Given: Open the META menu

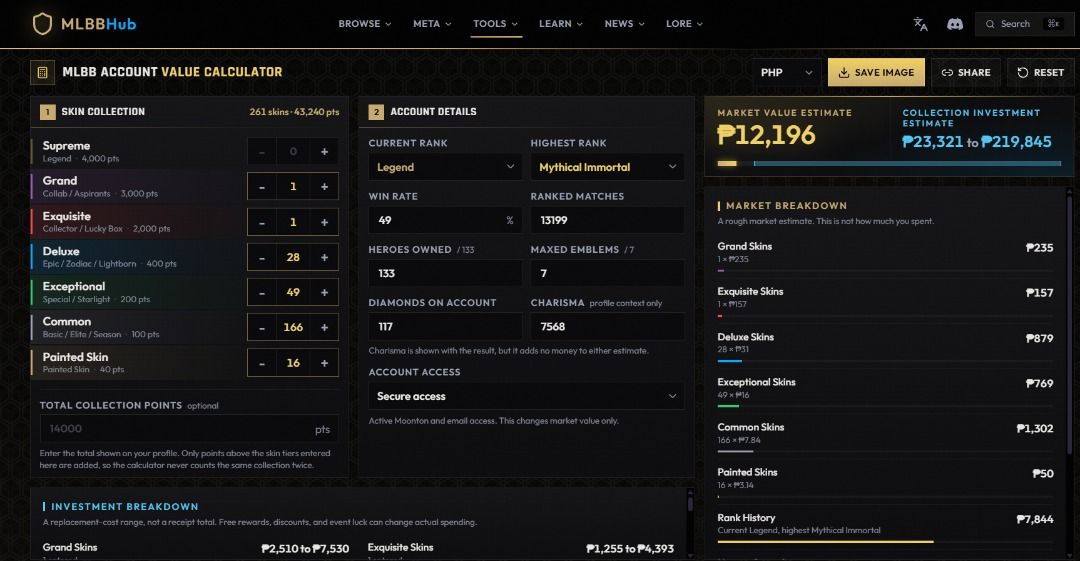Looking at the screenshot, I should point(432,23).
